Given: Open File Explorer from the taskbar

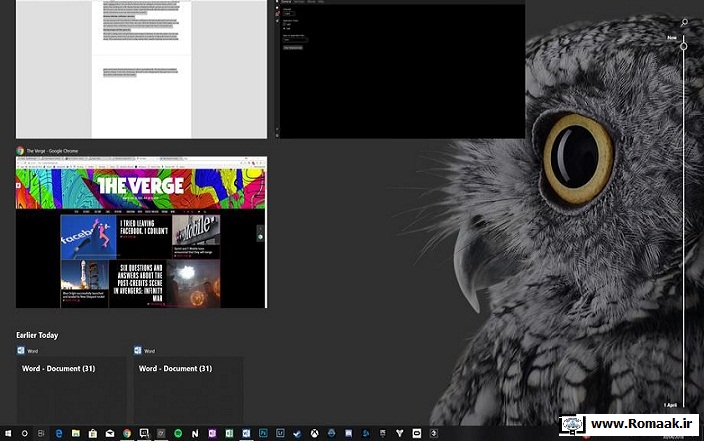Looking at the screenshot, I should click(75, 433).
